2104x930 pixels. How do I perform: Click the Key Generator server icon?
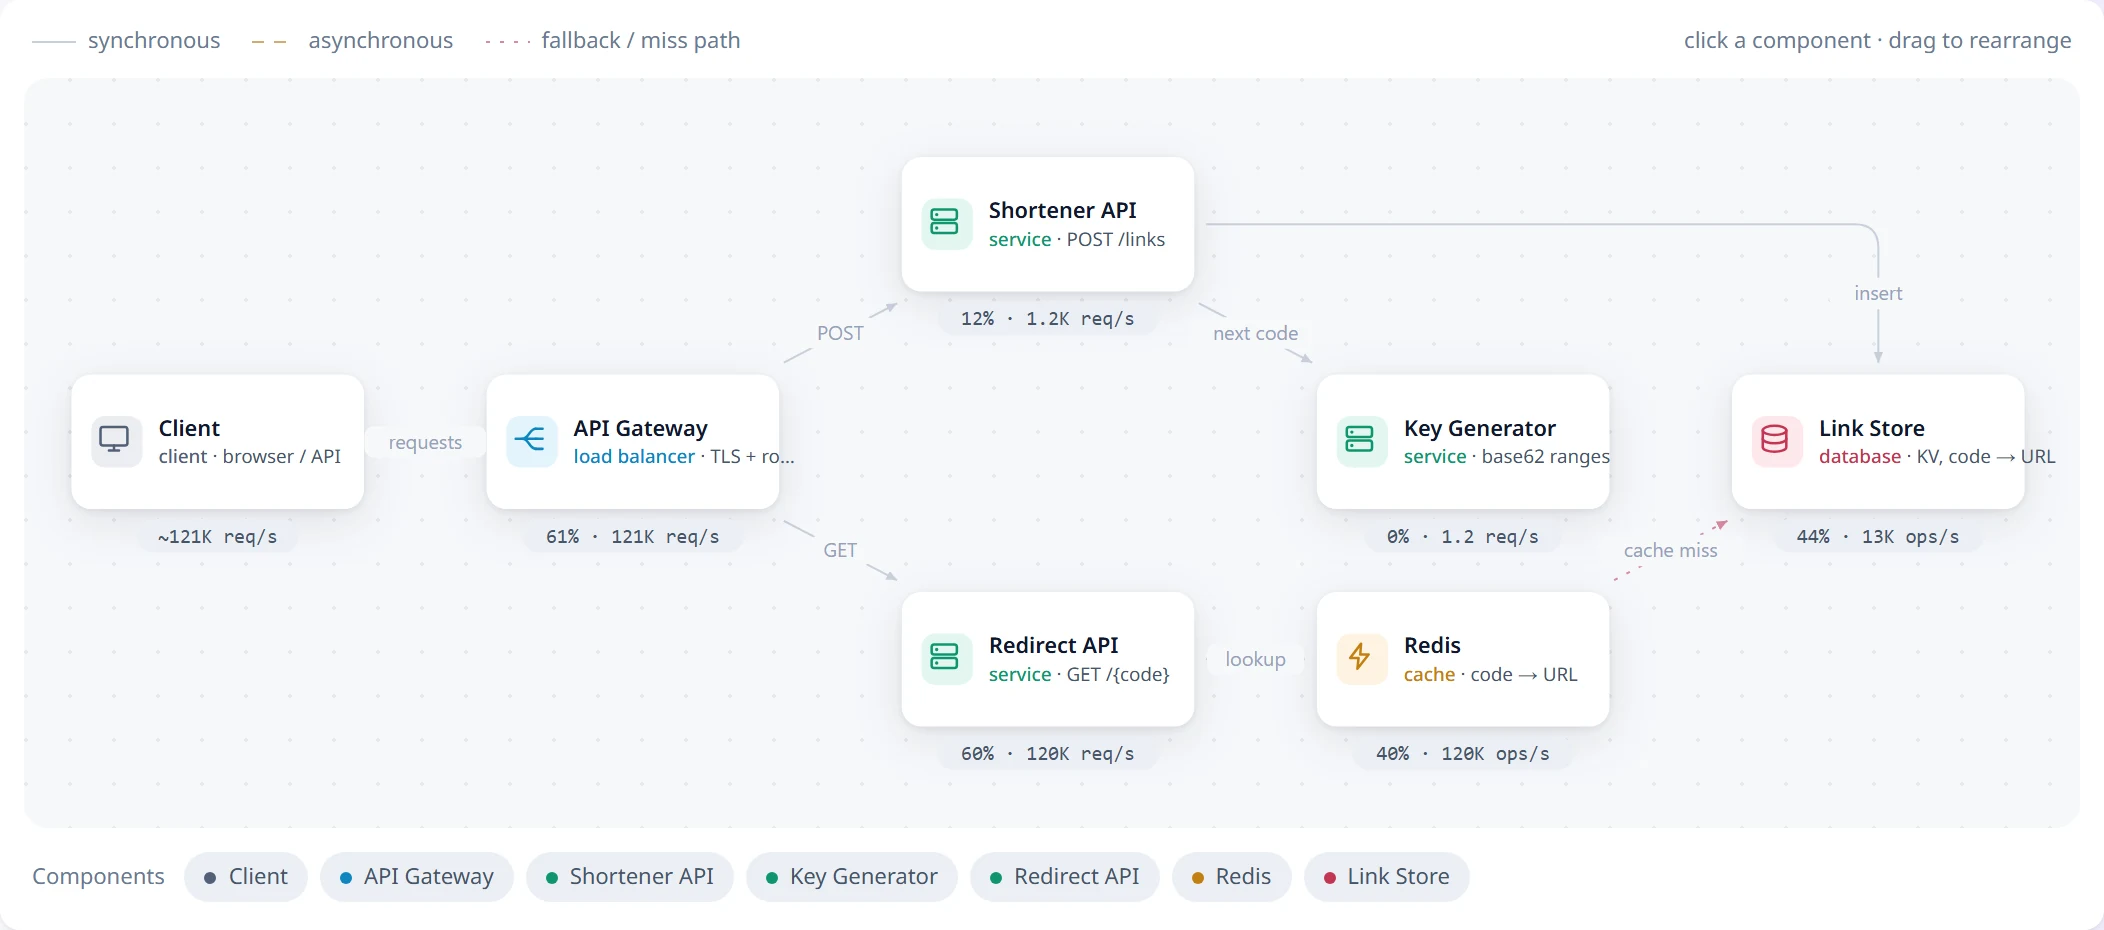[x=1361, y=441]
